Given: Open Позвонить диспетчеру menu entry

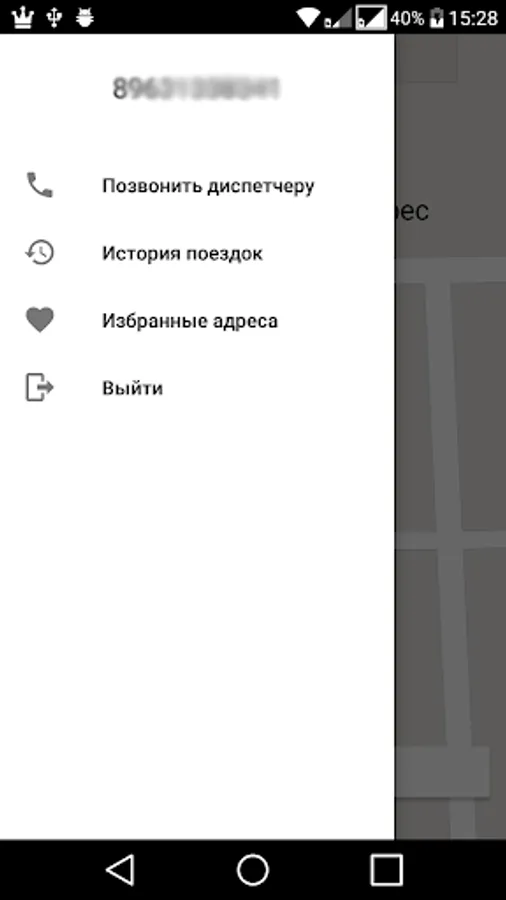Looking at the screenshot, I should tap(197, 185).
